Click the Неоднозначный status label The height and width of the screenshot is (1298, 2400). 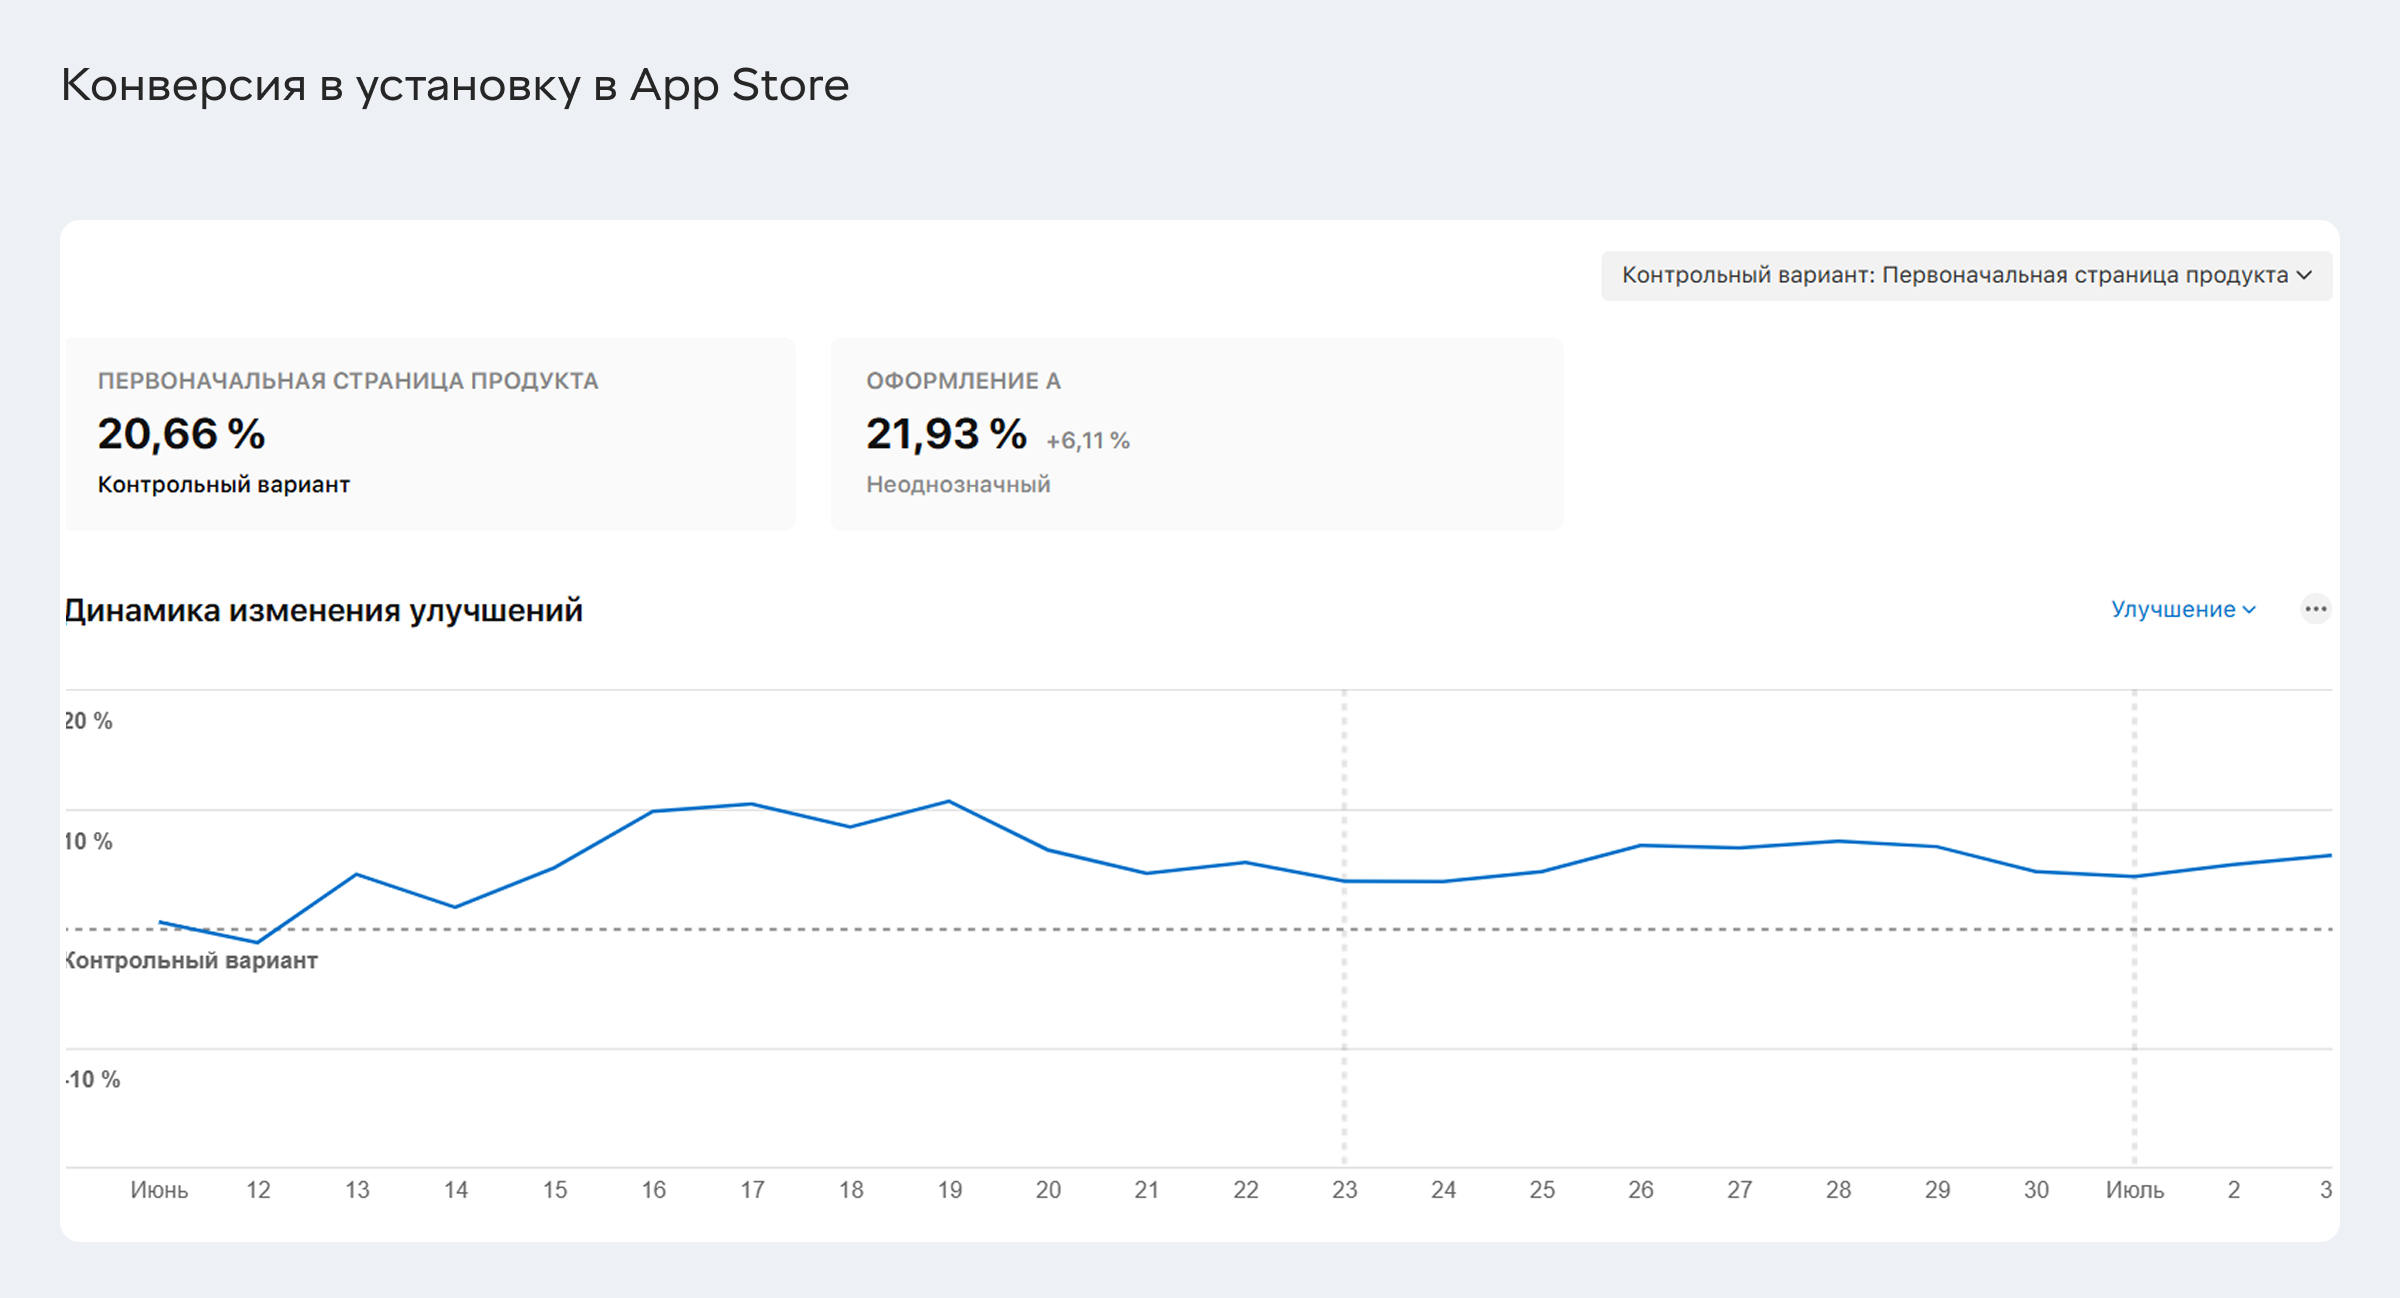pos(957,485)
